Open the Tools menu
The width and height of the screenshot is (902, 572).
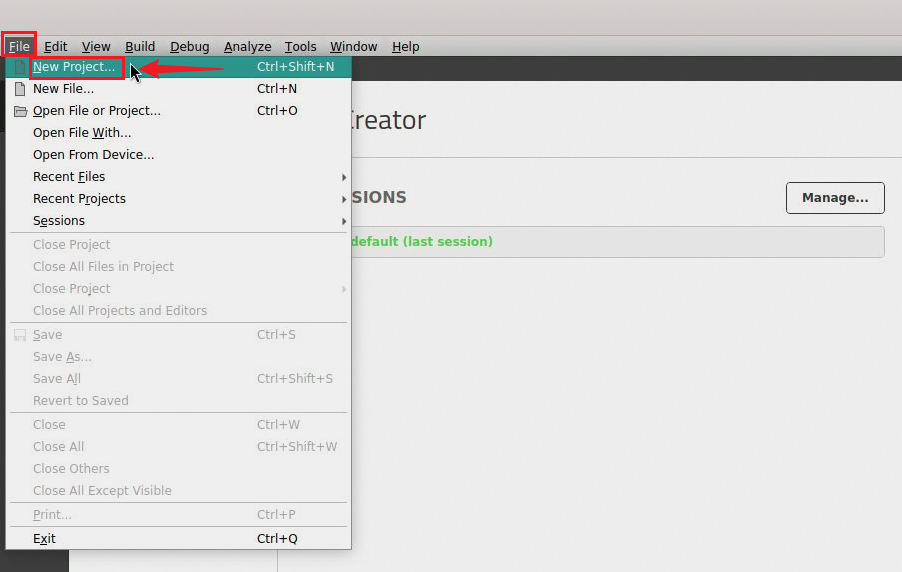(300, 47)
